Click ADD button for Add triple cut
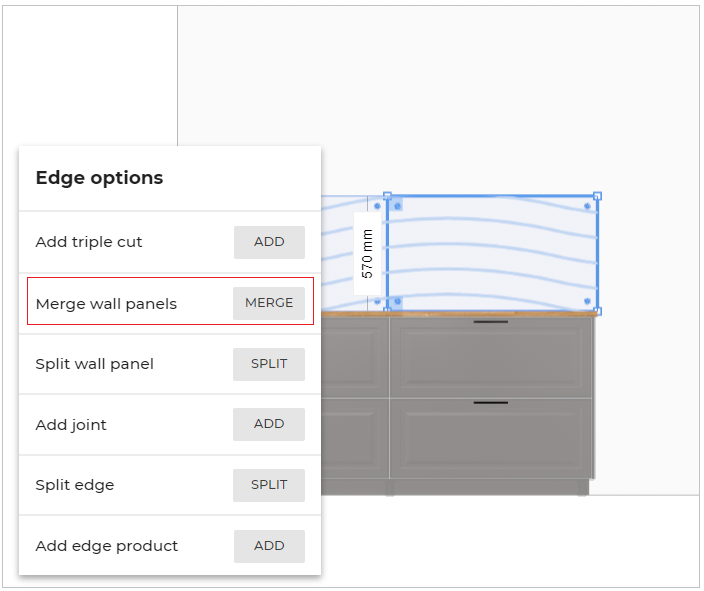Image resolution: width=704 pixels, height=591 pixels. (269, 242)
